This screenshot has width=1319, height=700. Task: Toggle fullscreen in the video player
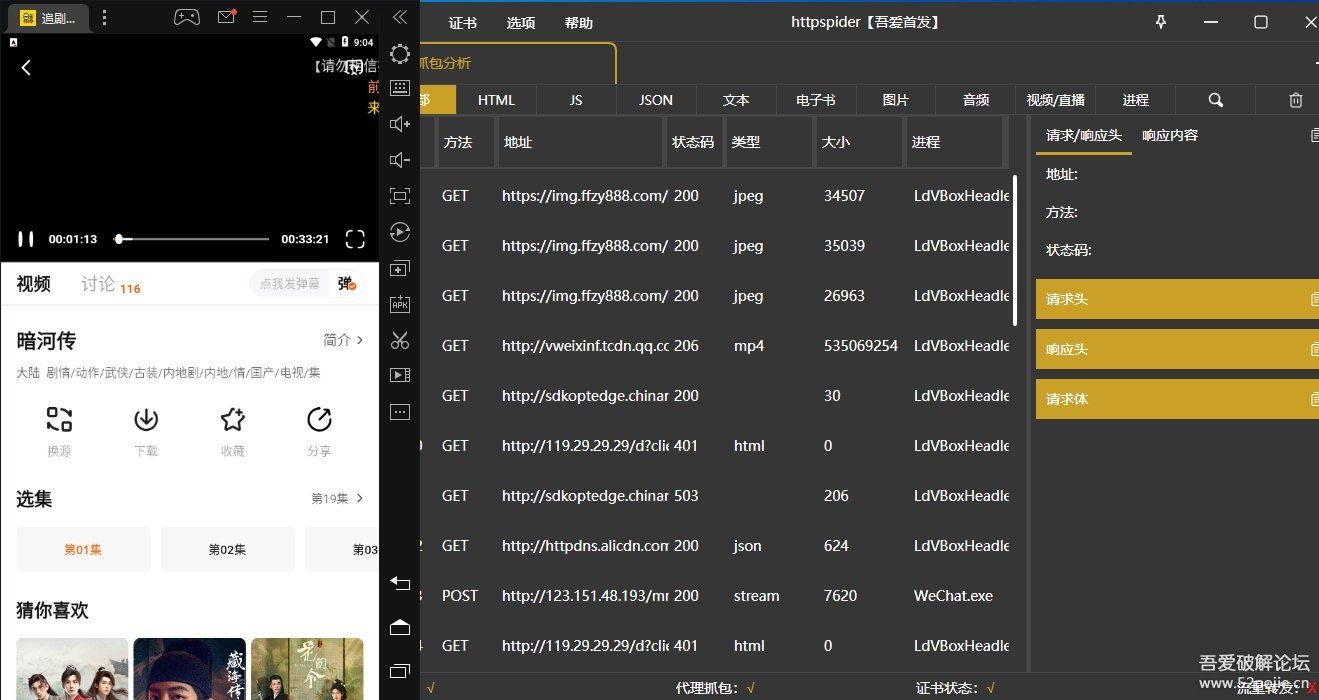355,239
